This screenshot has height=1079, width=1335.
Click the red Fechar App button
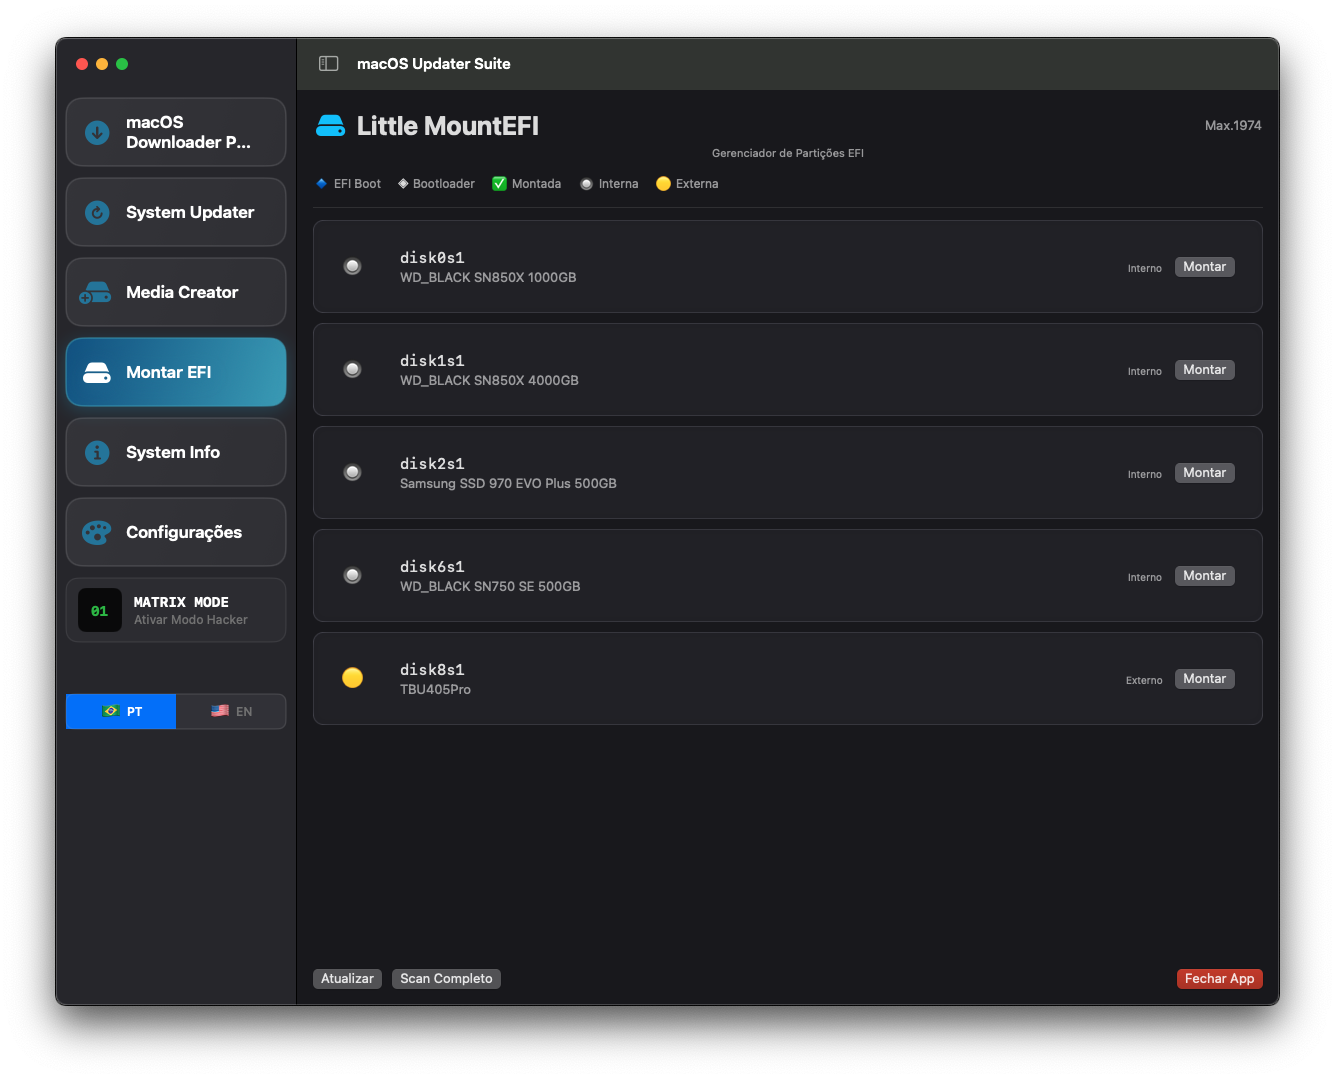pos(1219,979)
